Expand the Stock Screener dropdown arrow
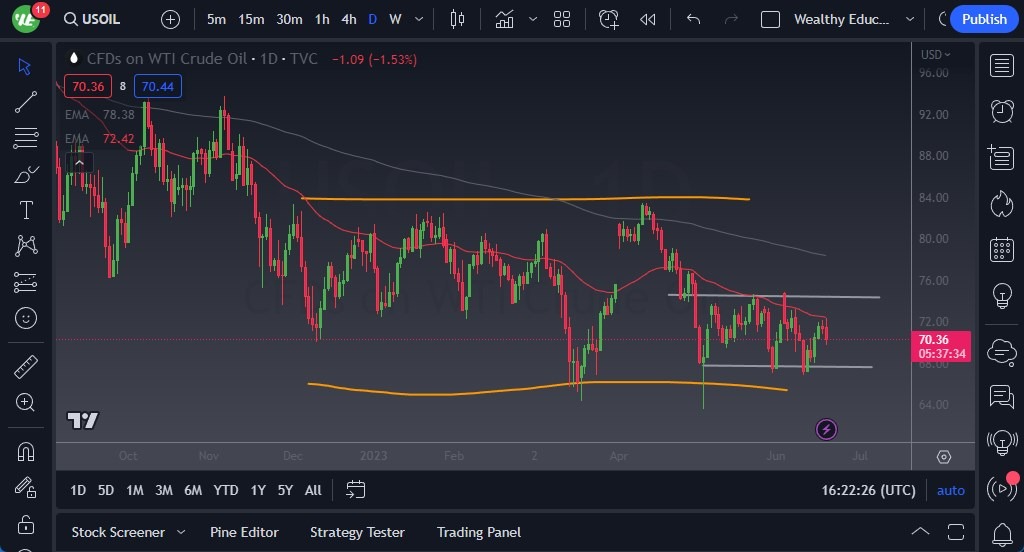This screenshot has height=552, width=1024. click(181, 532)
